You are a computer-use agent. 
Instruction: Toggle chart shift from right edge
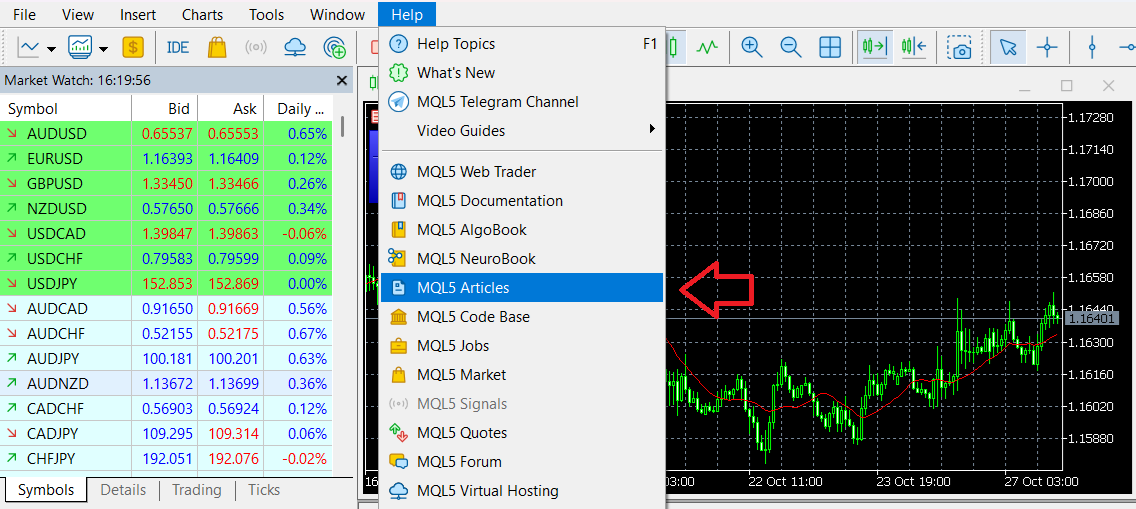[x=914, y=48]
